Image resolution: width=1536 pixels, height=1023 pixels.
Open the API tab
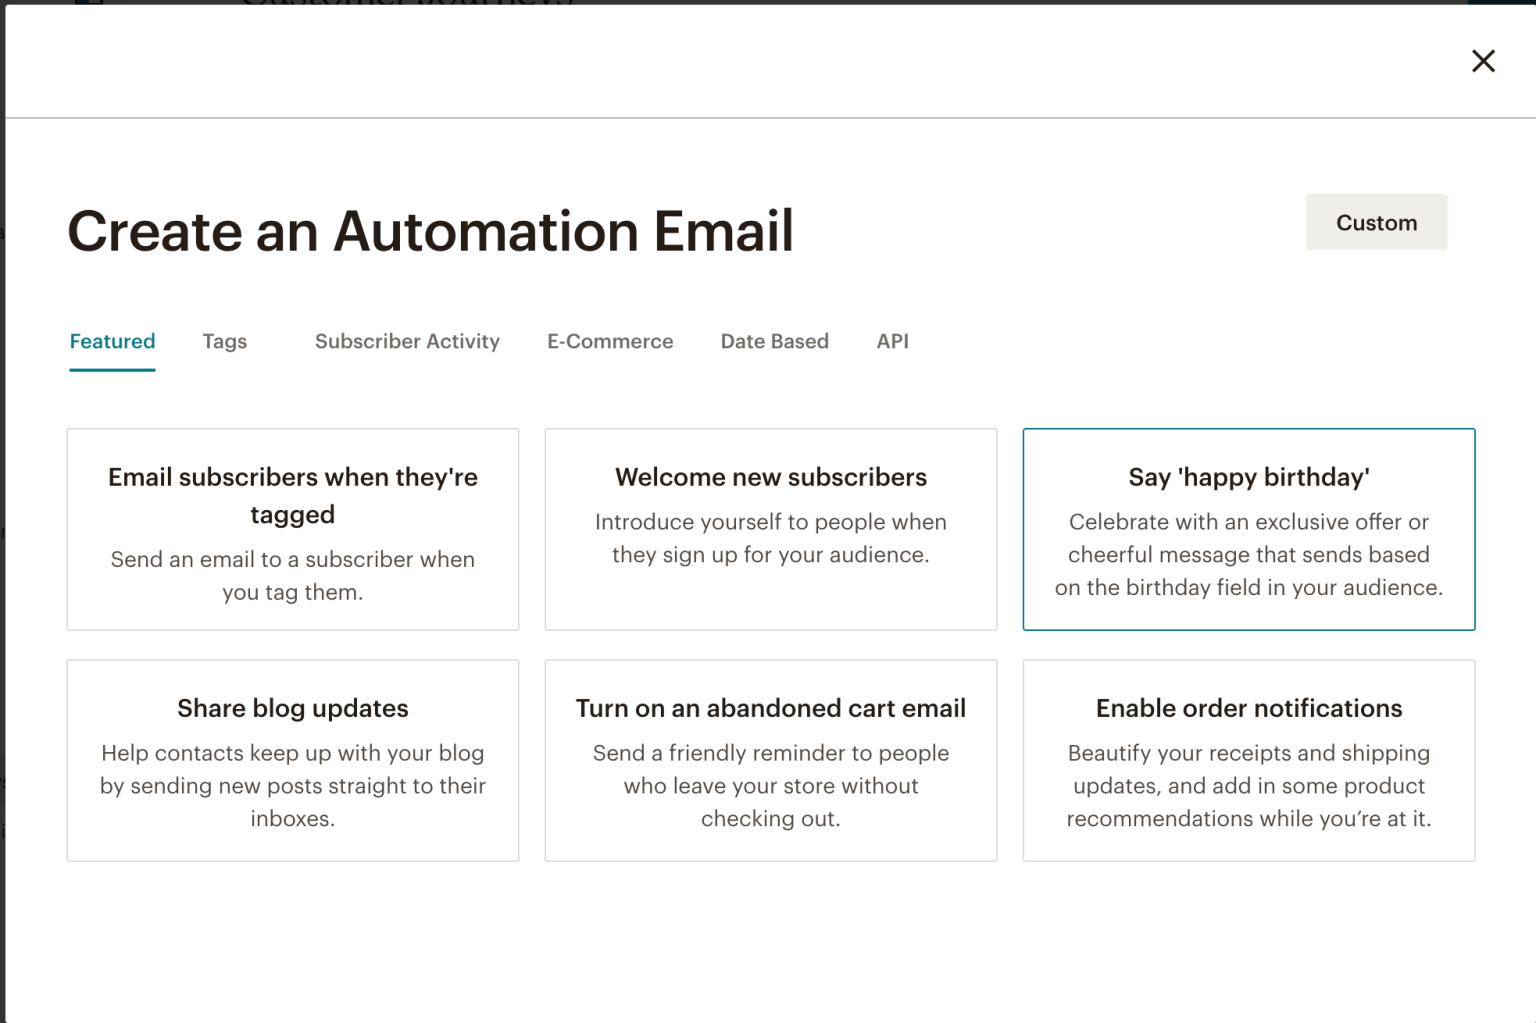[x=892, y=341]
